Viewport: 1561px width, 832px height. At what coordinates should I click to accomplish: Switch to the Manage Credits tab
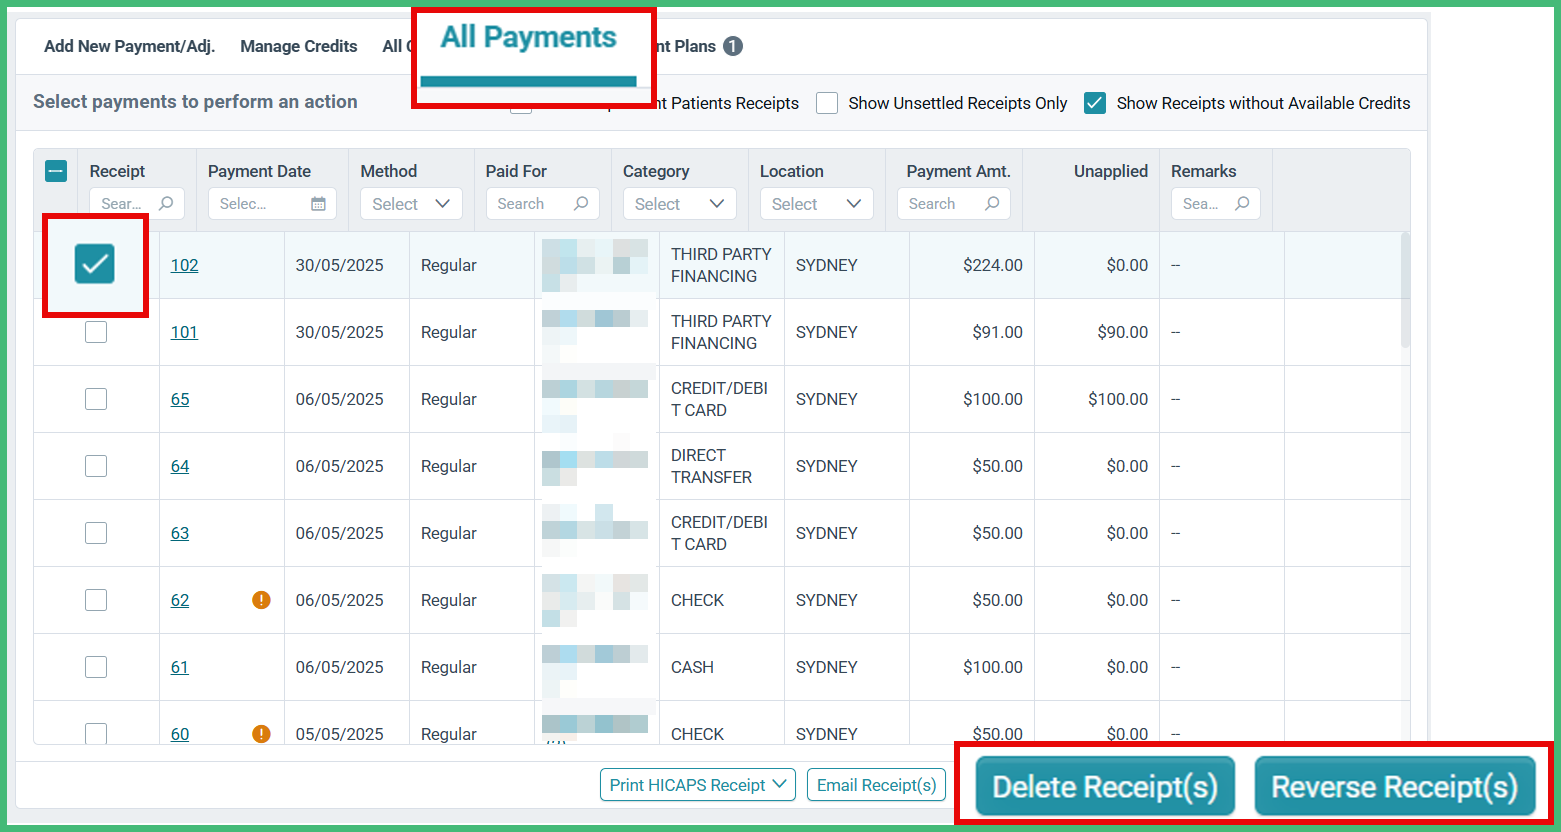pos(298,46)
